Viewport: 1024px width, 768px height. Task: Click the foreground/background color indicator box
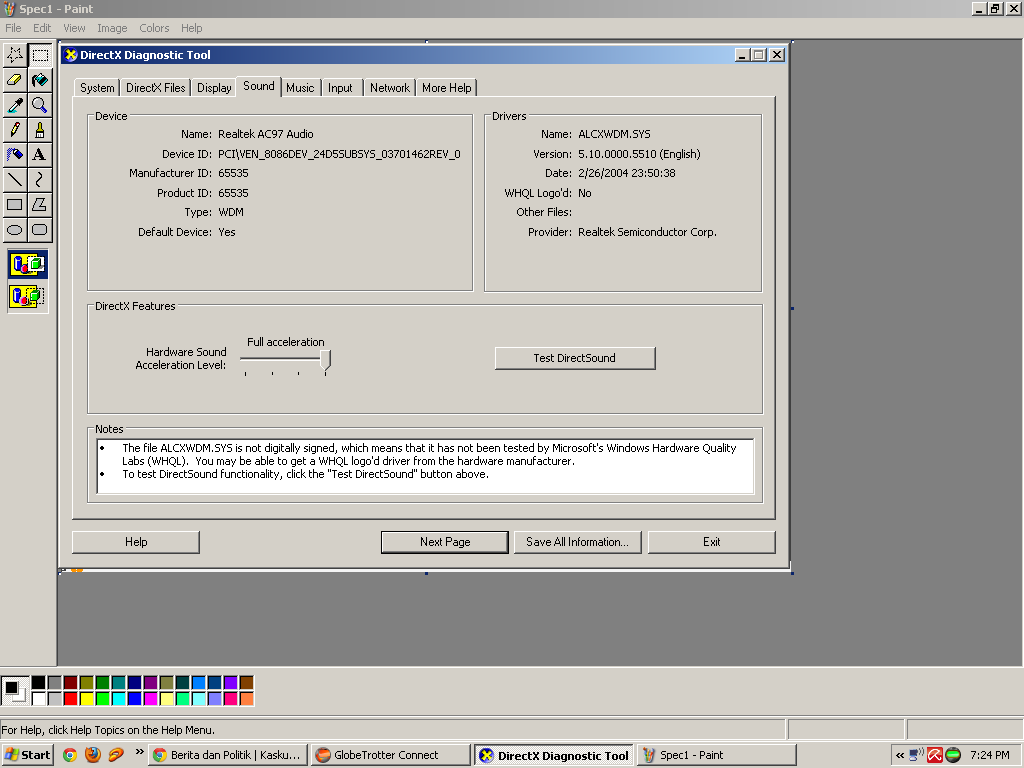14,691
